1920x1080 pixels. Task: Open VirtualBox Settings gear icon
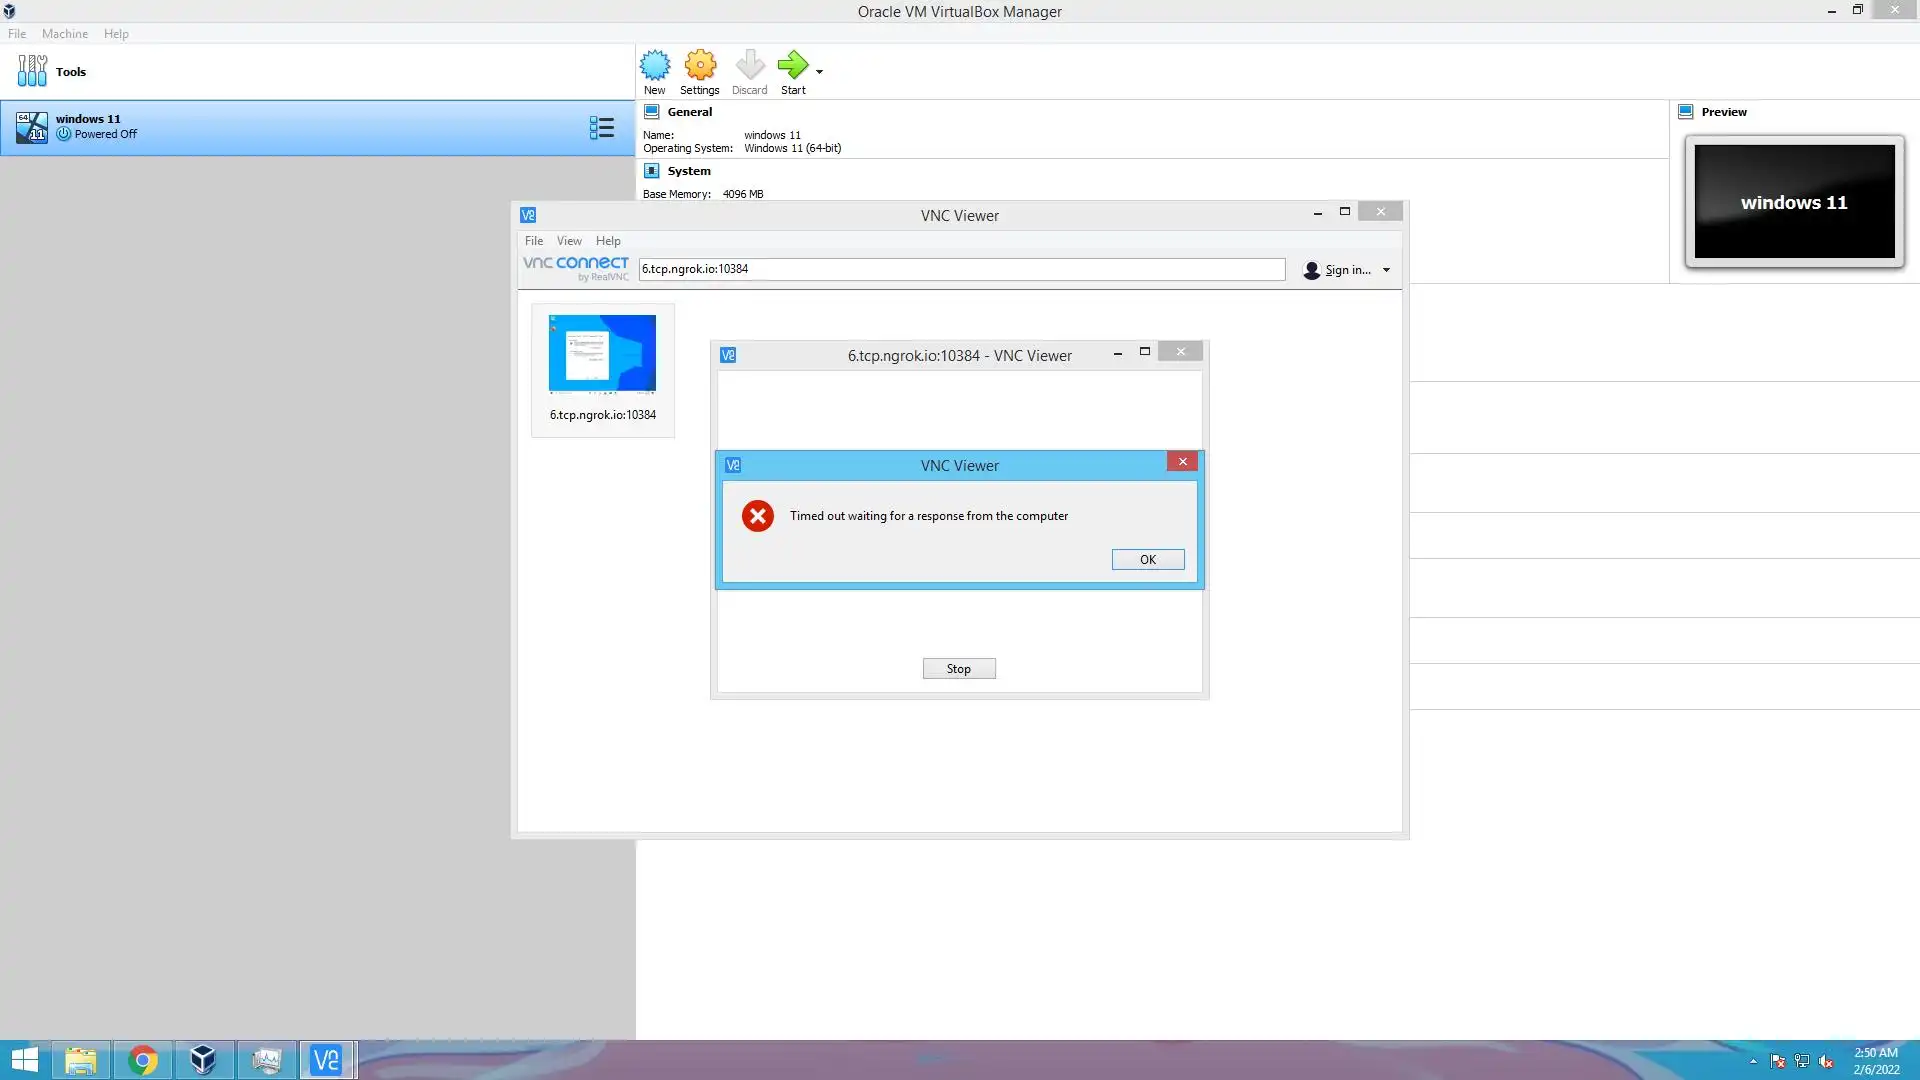tap(700, 66)
